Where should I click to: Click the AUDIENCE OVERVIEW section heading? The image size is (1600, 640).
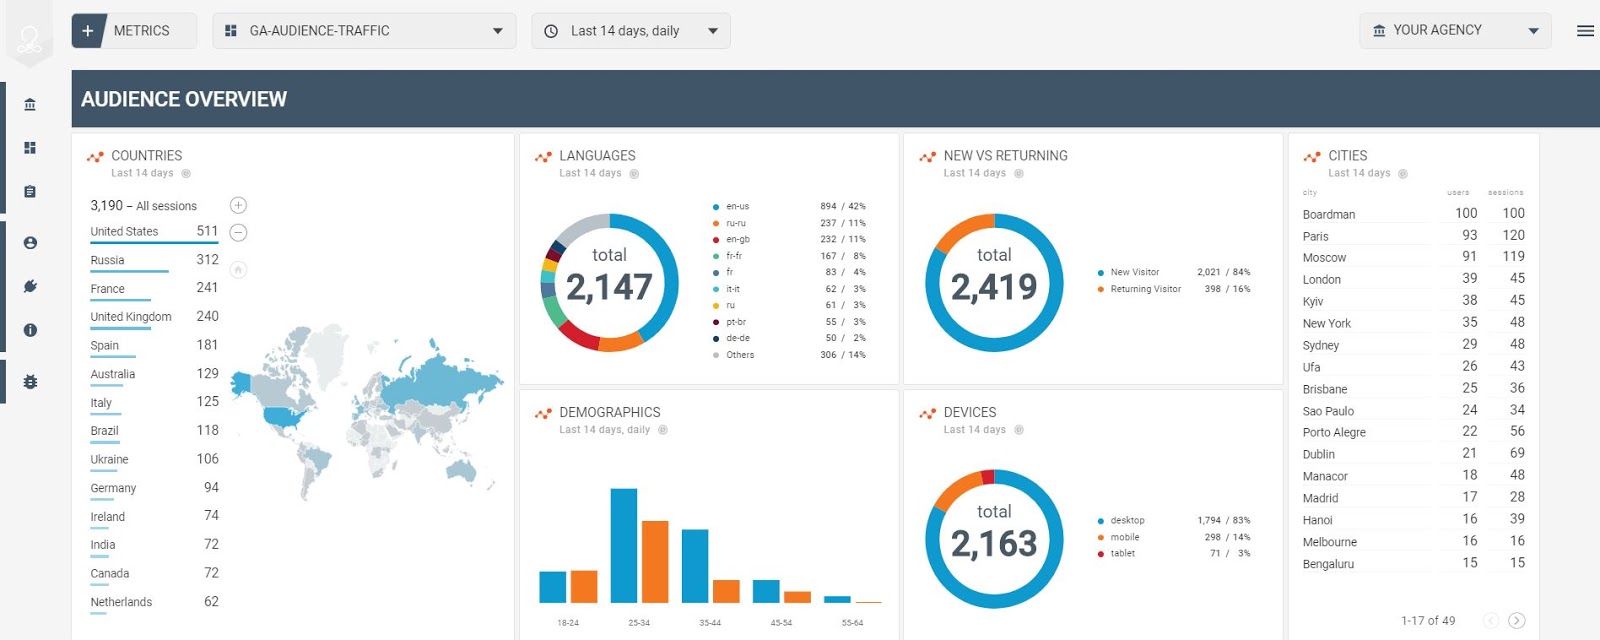pos(184,100)
